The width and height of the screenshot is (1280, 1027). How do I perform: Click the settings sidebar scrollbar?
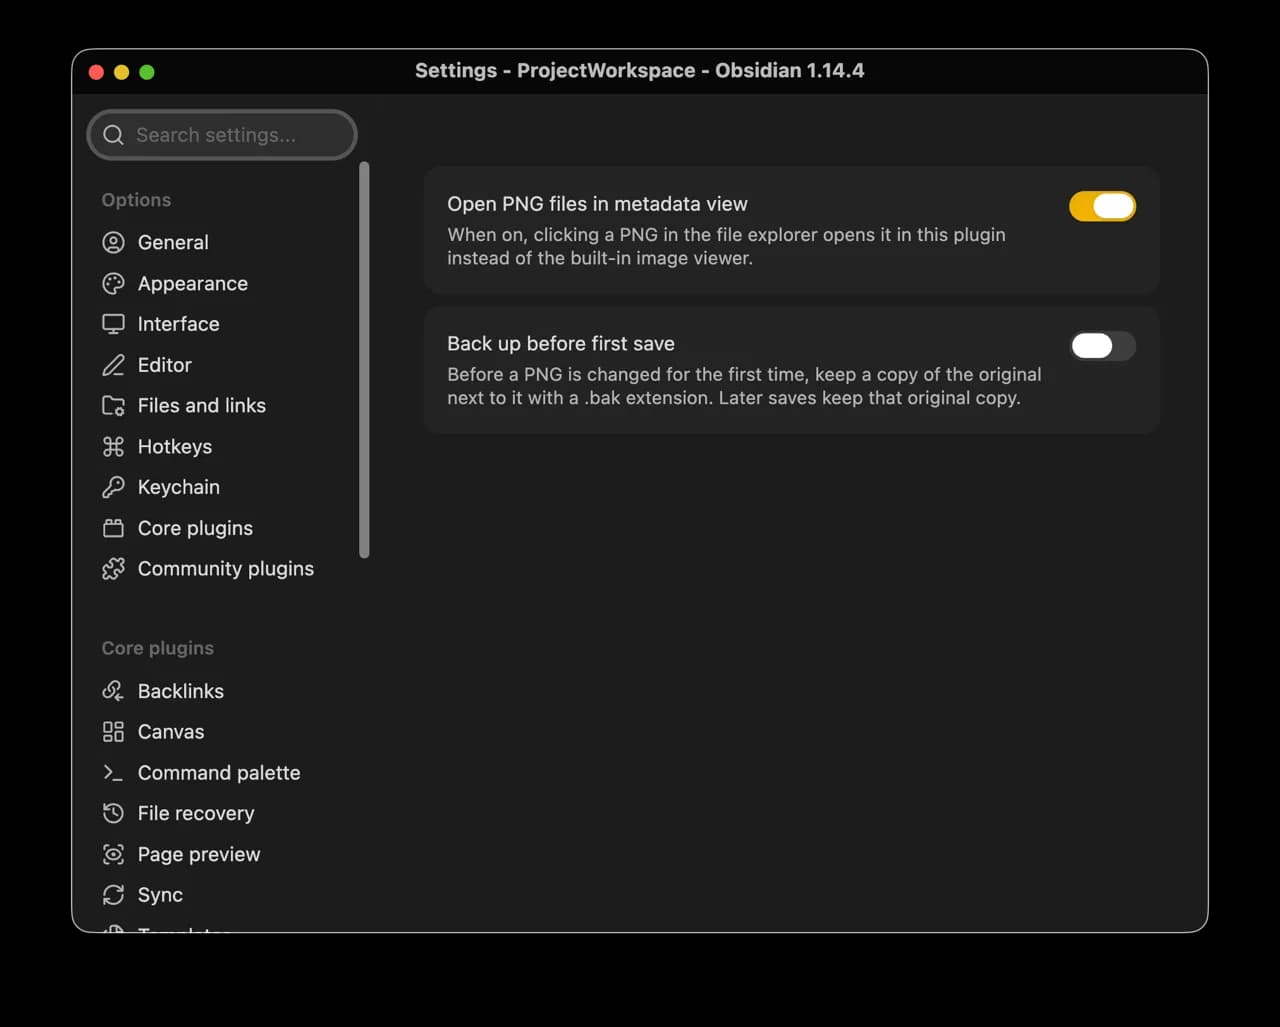tap(364, 360)
